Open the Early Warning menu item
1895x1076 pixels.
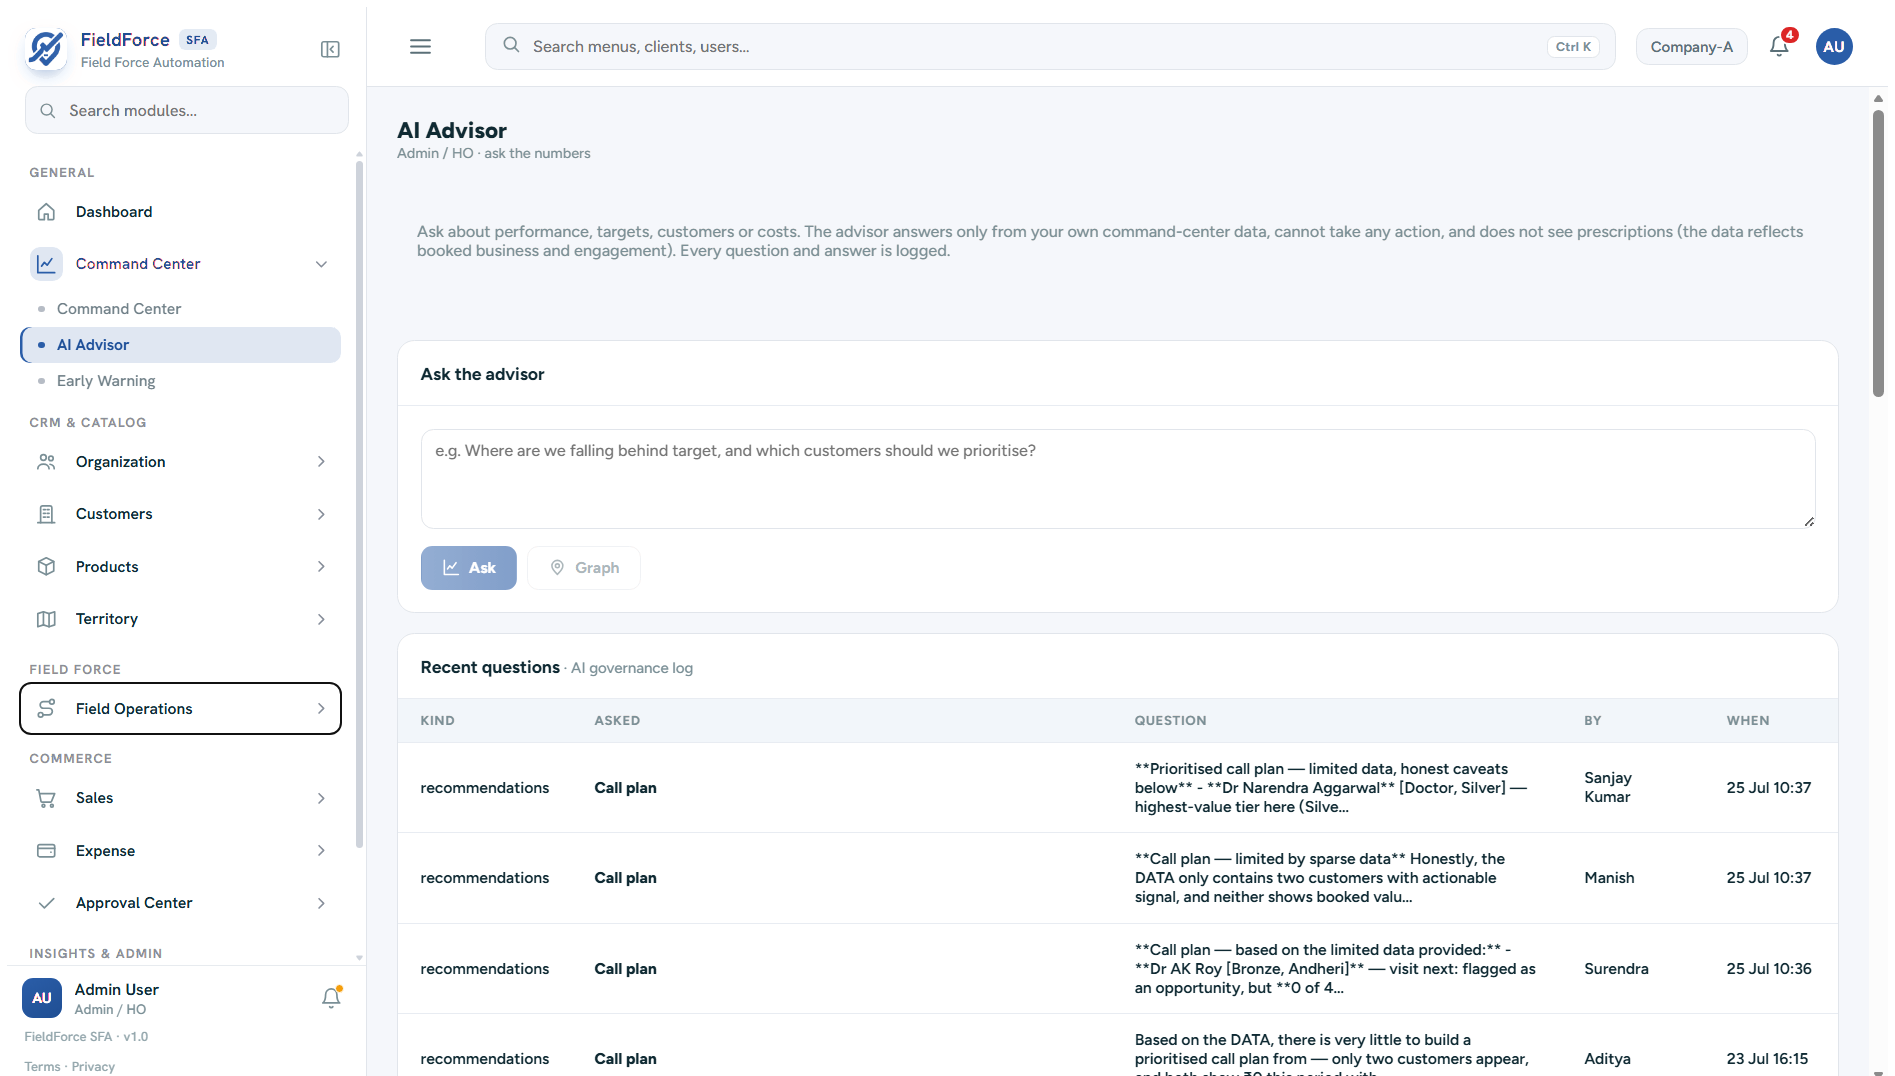(181, 381)
